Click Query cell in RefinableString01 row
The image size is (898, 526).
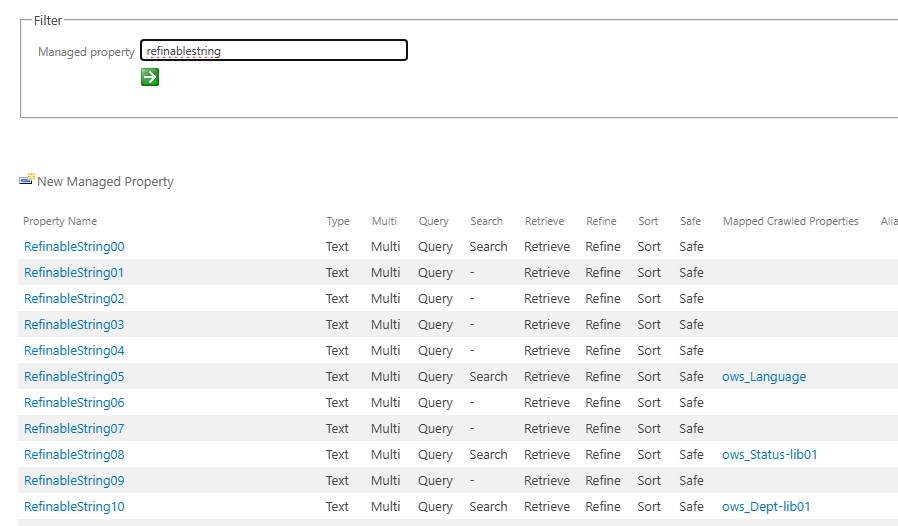(x=435, y=273)
